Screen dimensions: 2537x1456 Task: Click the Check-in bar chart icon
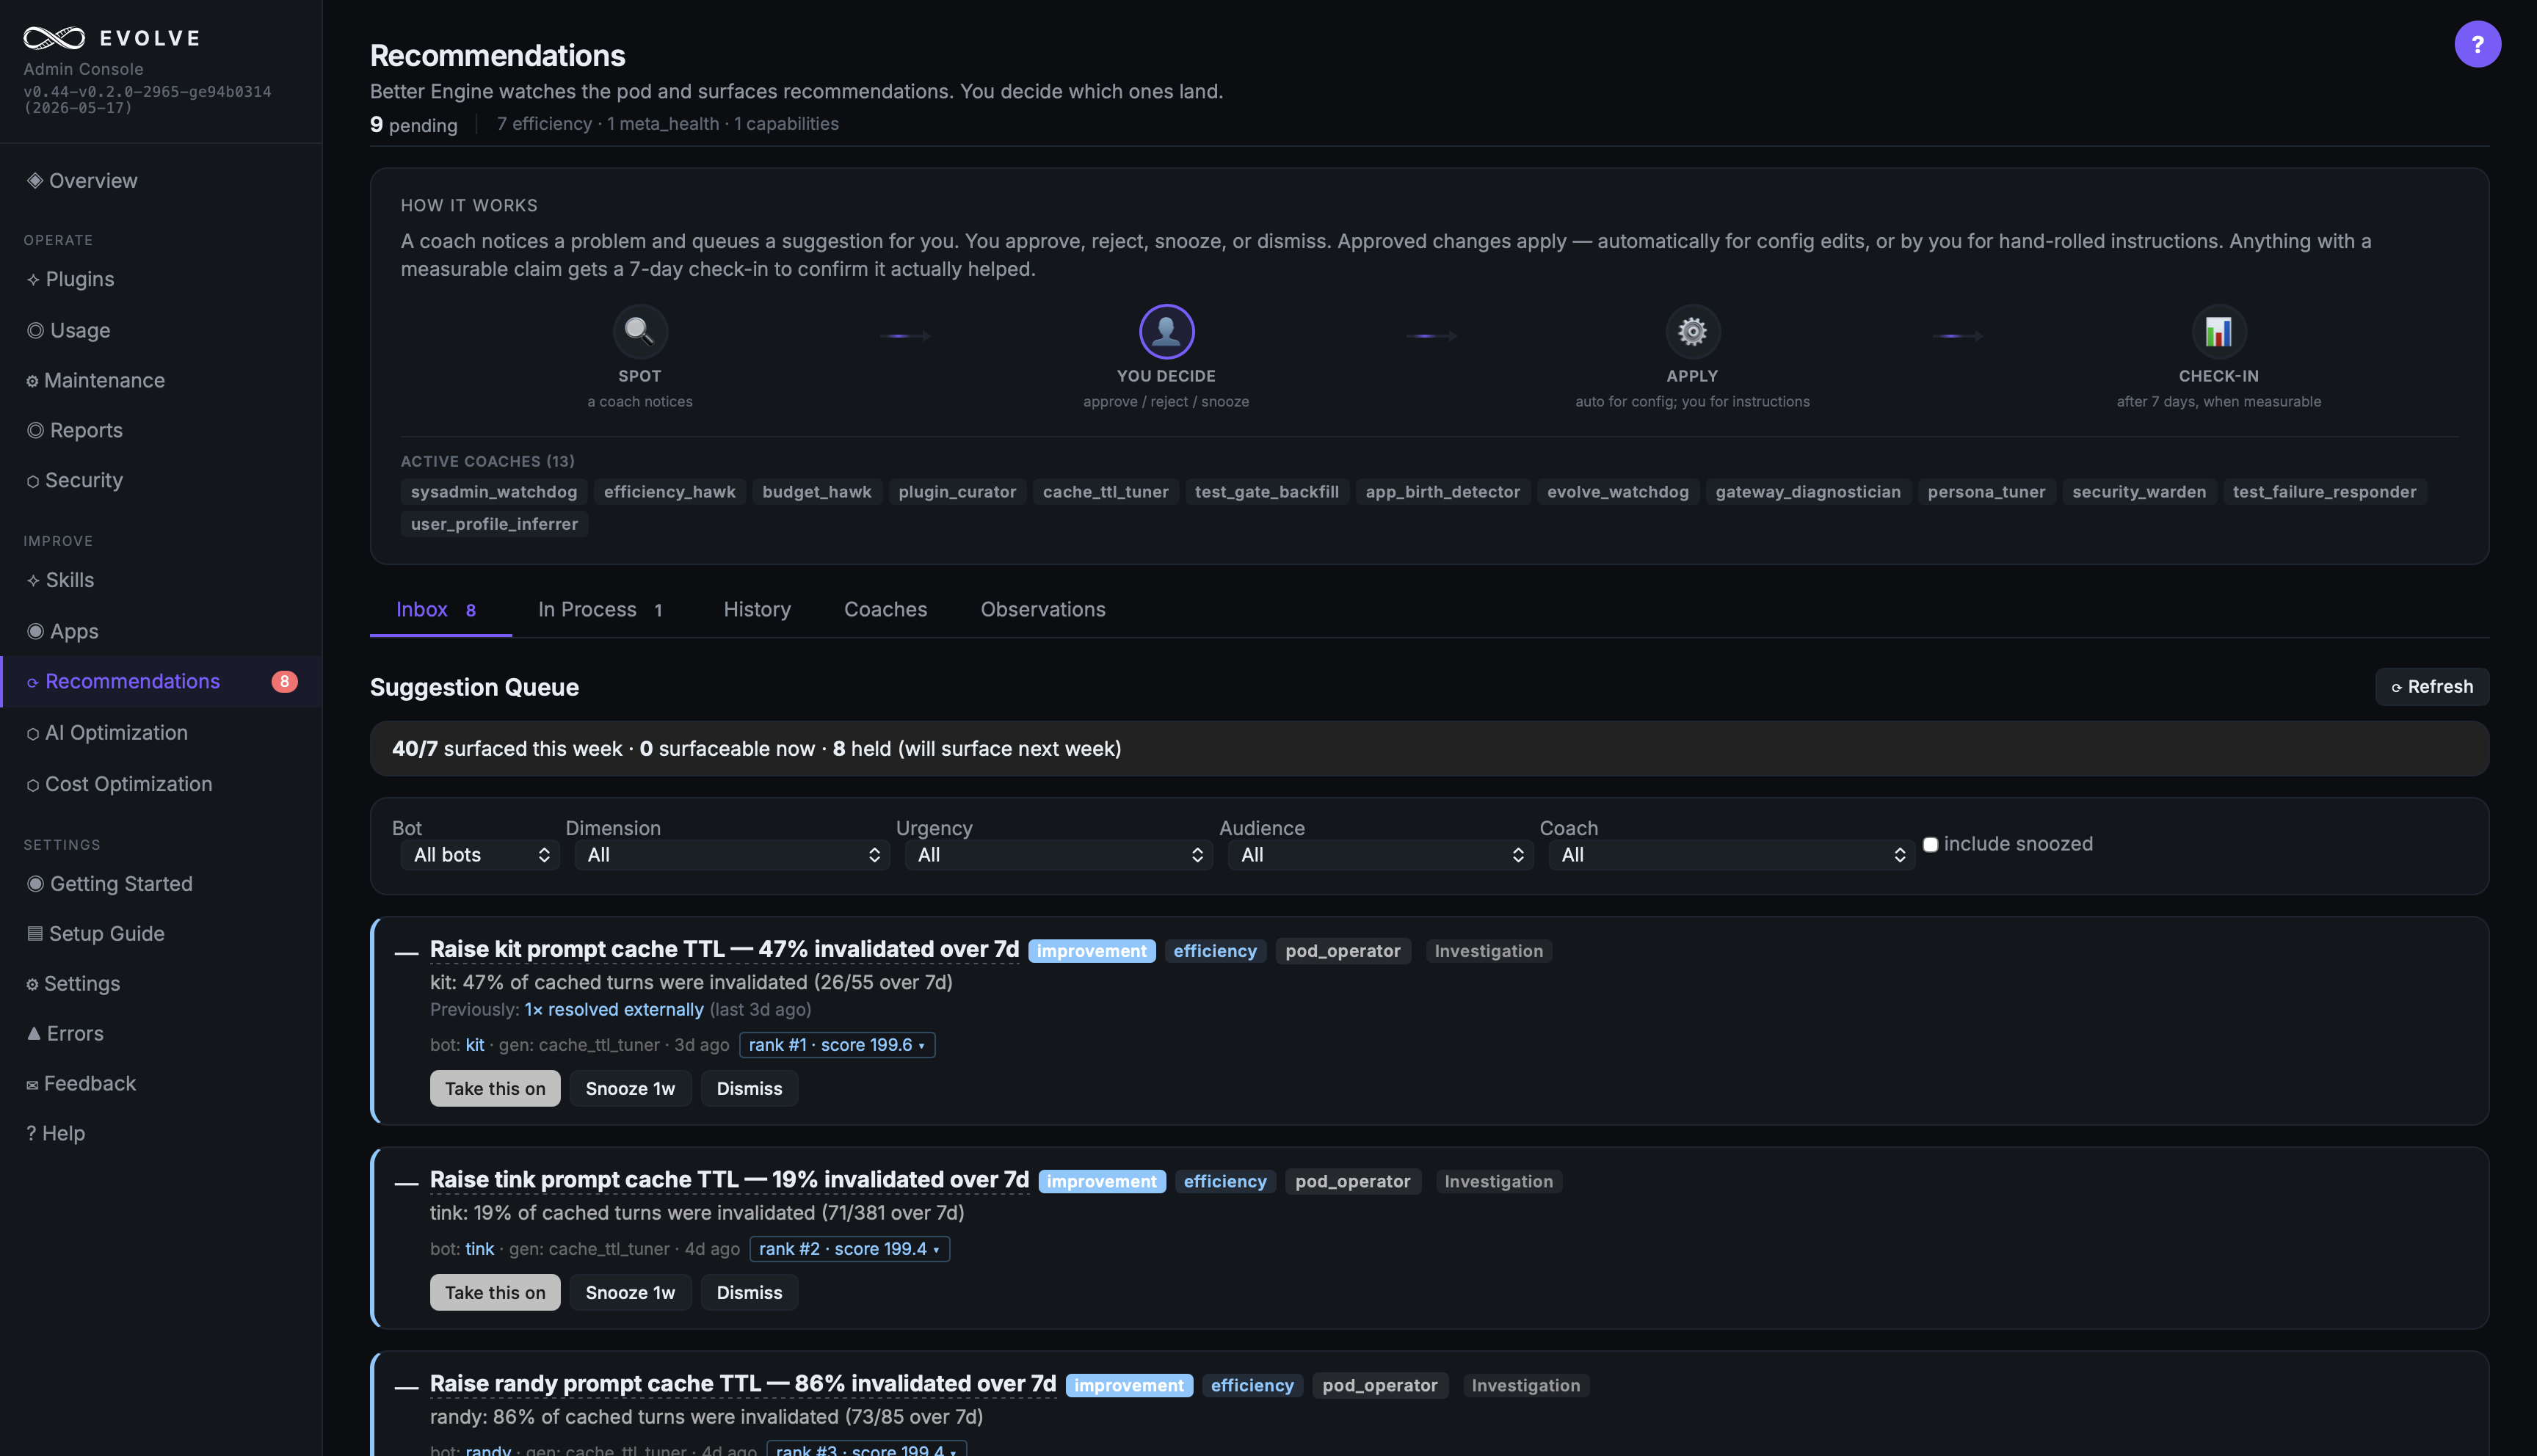coord(2218,331)
